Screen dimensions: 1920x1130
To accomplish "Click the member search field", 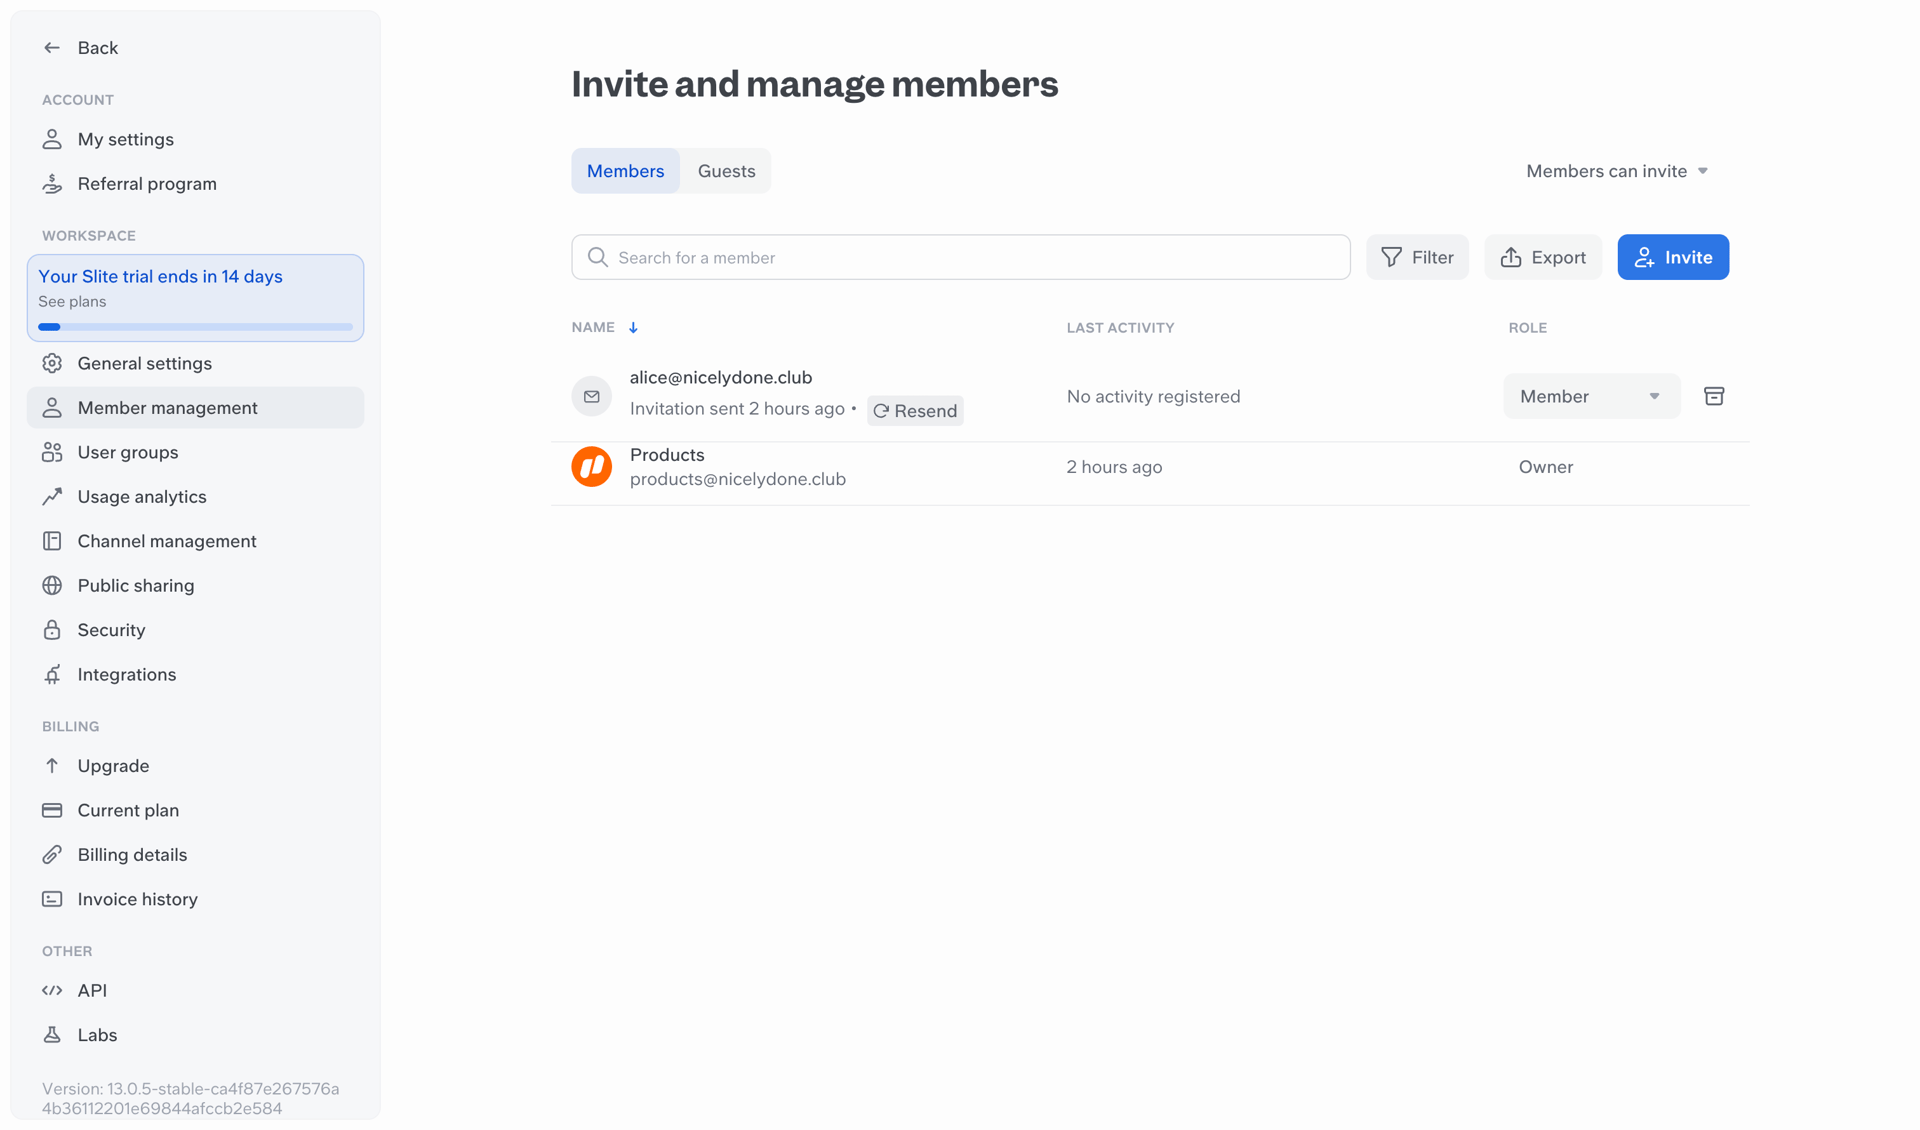I will click(x=960, y=257).
